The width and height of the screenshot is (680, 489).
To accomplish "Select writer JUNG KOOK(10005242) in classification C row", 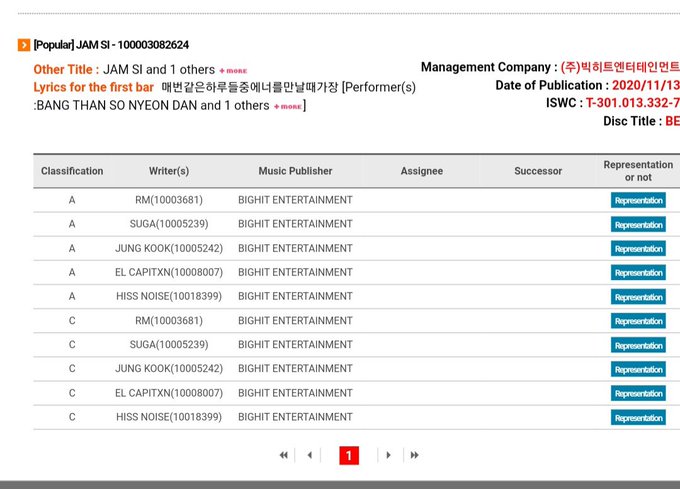I will tap(169, 368).
